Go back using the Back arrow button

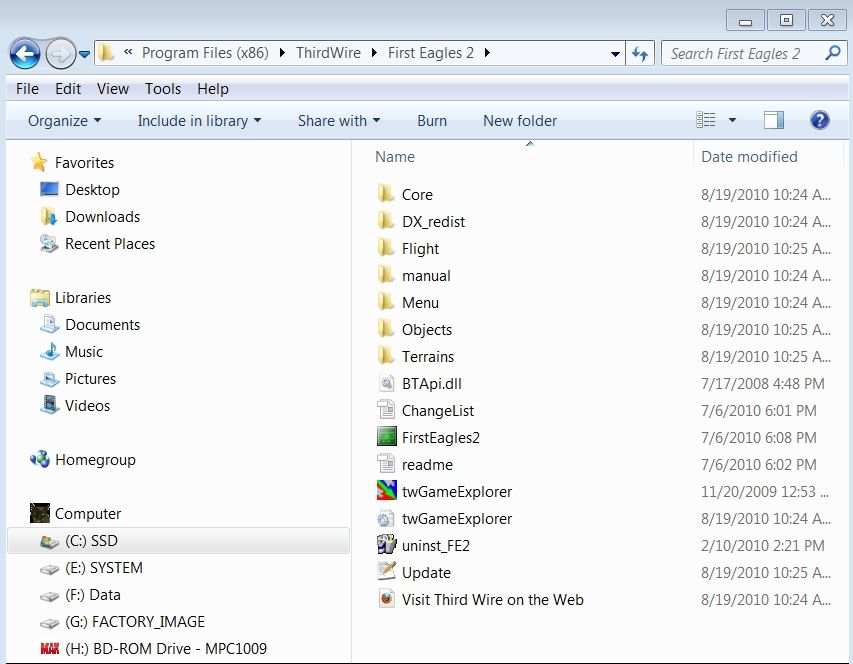click(24, 53)
